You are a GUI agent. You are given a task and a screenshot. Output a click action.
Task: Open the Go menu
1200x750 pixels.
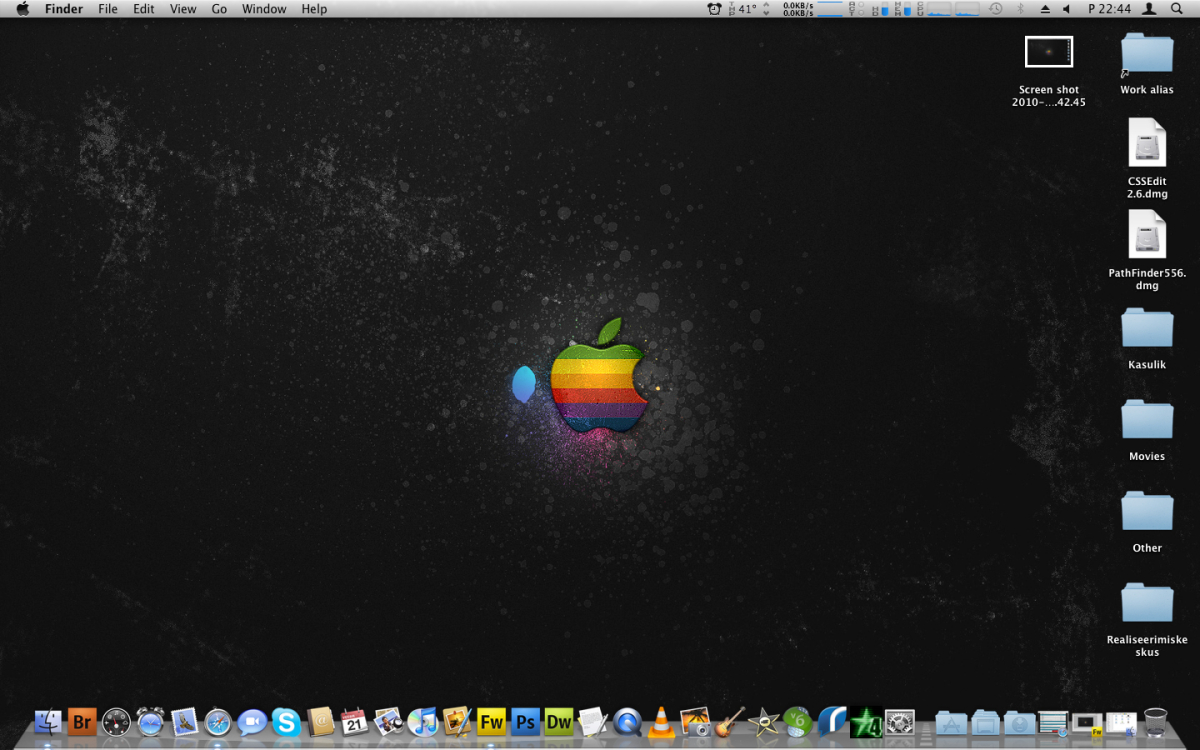click(219, 9)
